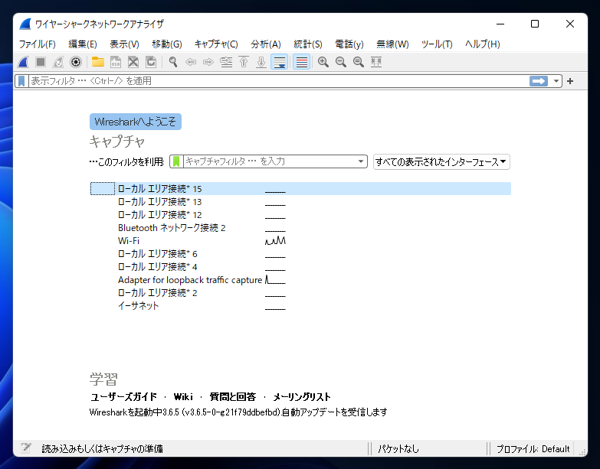This screenshot has height=469, width=600.
Task: Add a filter button with the plus icon
Action: click(570, 81)
